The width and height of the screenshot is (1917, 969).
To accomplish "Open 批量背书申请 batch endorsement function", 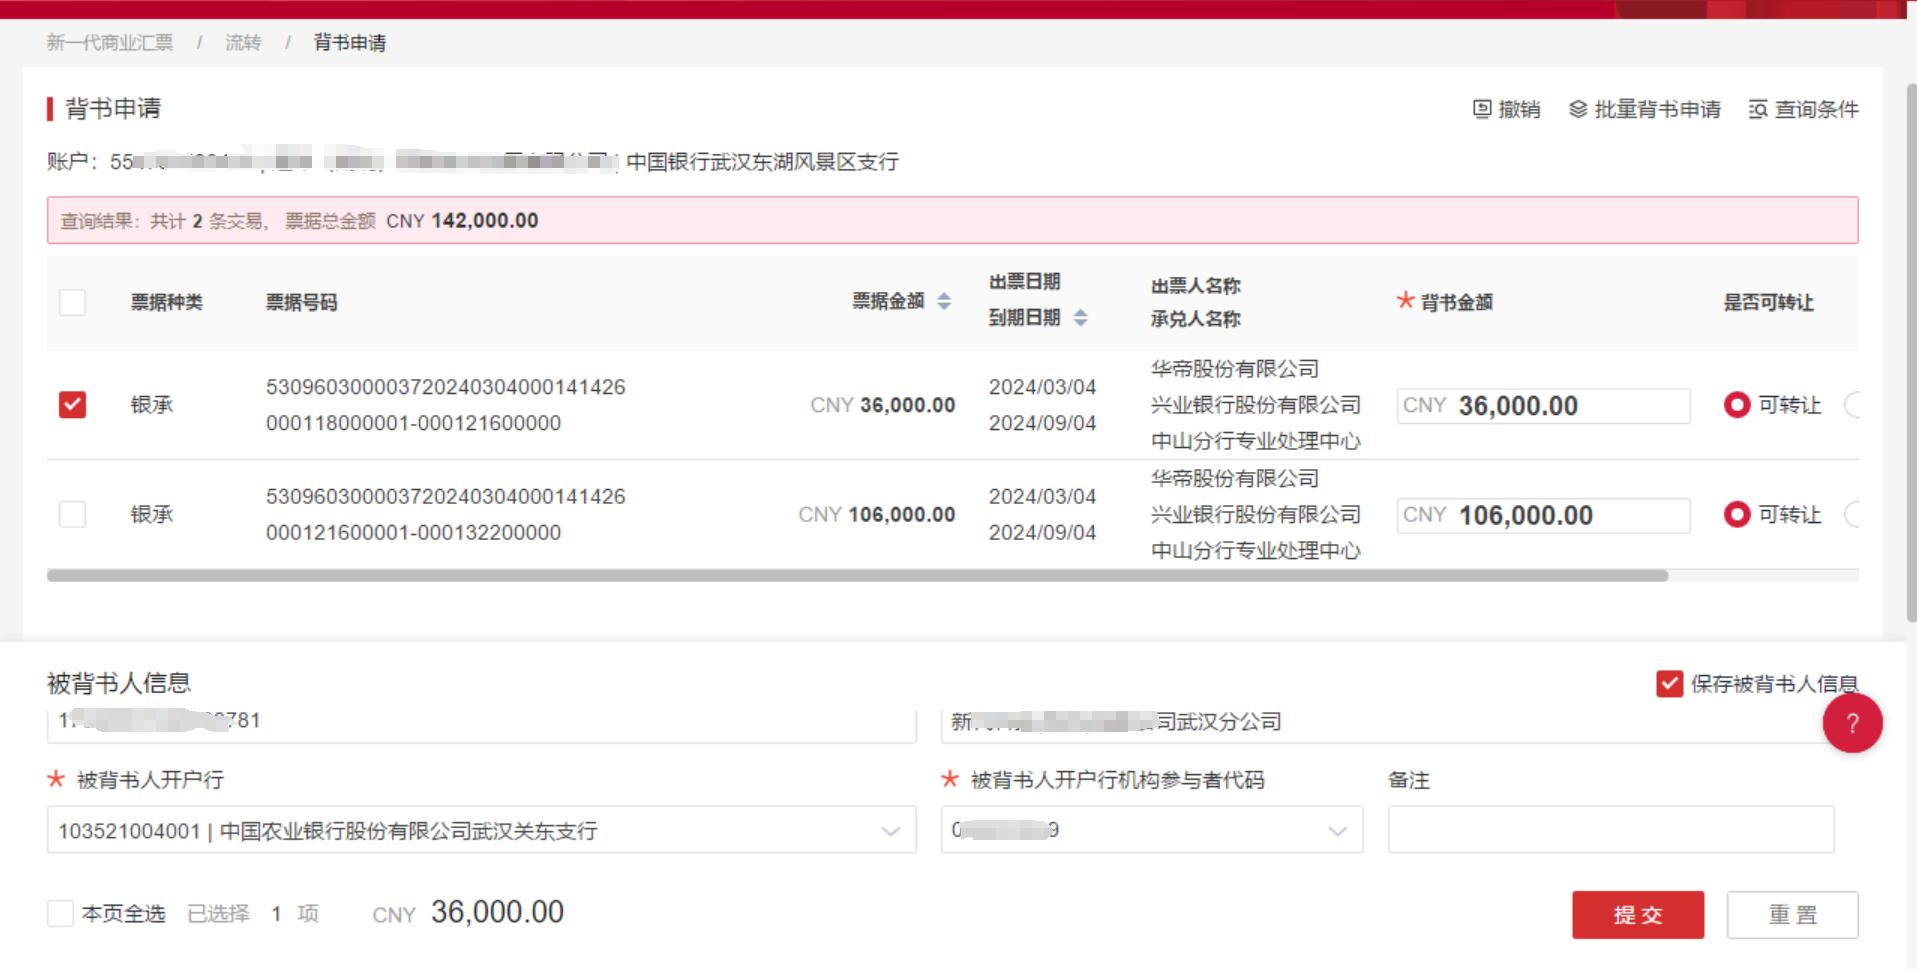I will click(1645, 110).
